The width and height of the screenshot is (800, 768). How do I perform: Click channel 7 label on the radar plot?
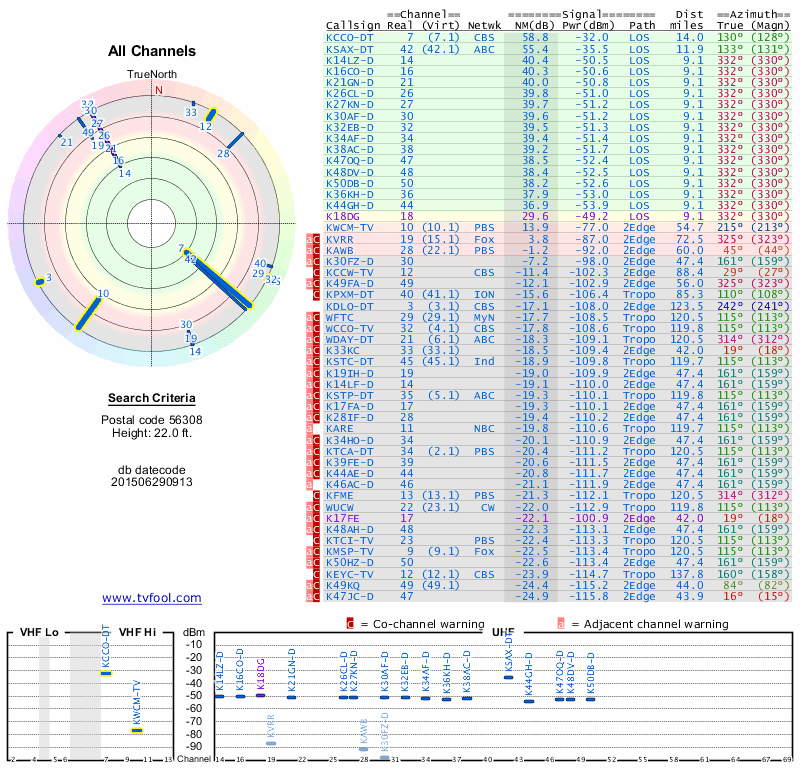click(x=181, y=249)
